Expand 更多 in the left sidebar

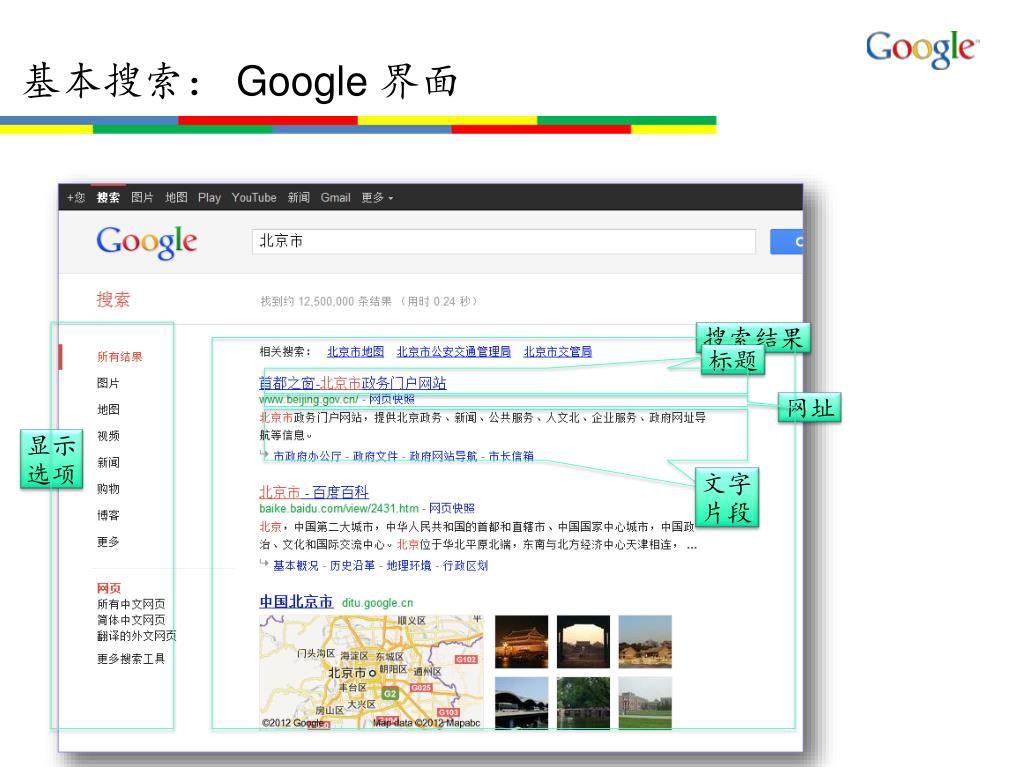108,541
